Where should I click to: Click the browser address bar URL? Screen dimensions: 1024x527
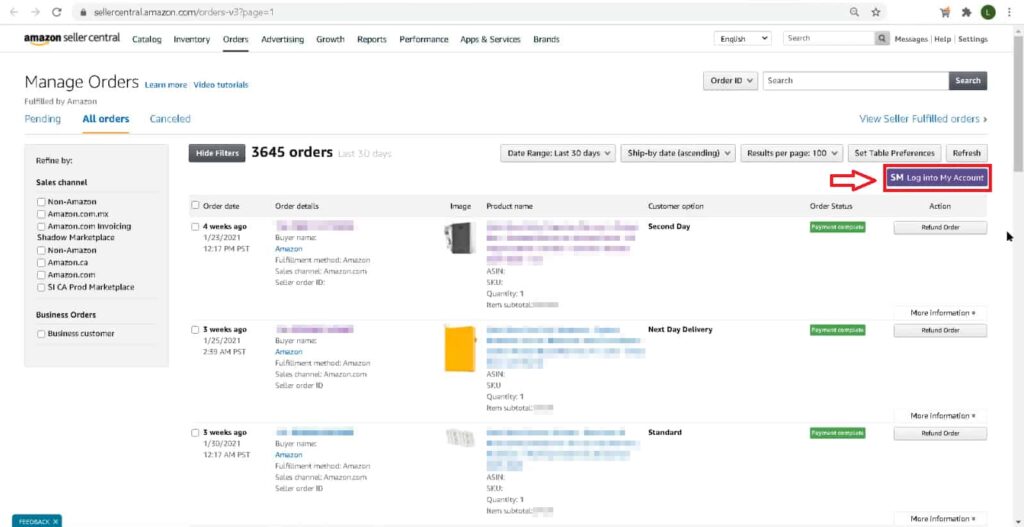point(183,12)
